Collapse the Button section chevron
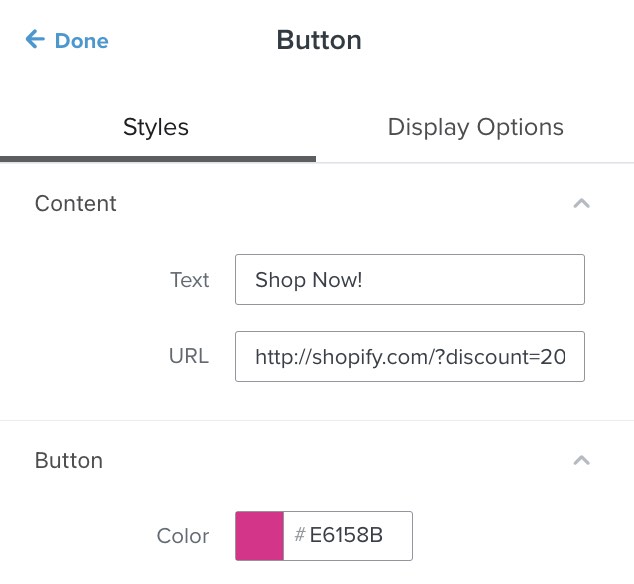This screenshot has height=584, width=634. click(x=581, y=460)
